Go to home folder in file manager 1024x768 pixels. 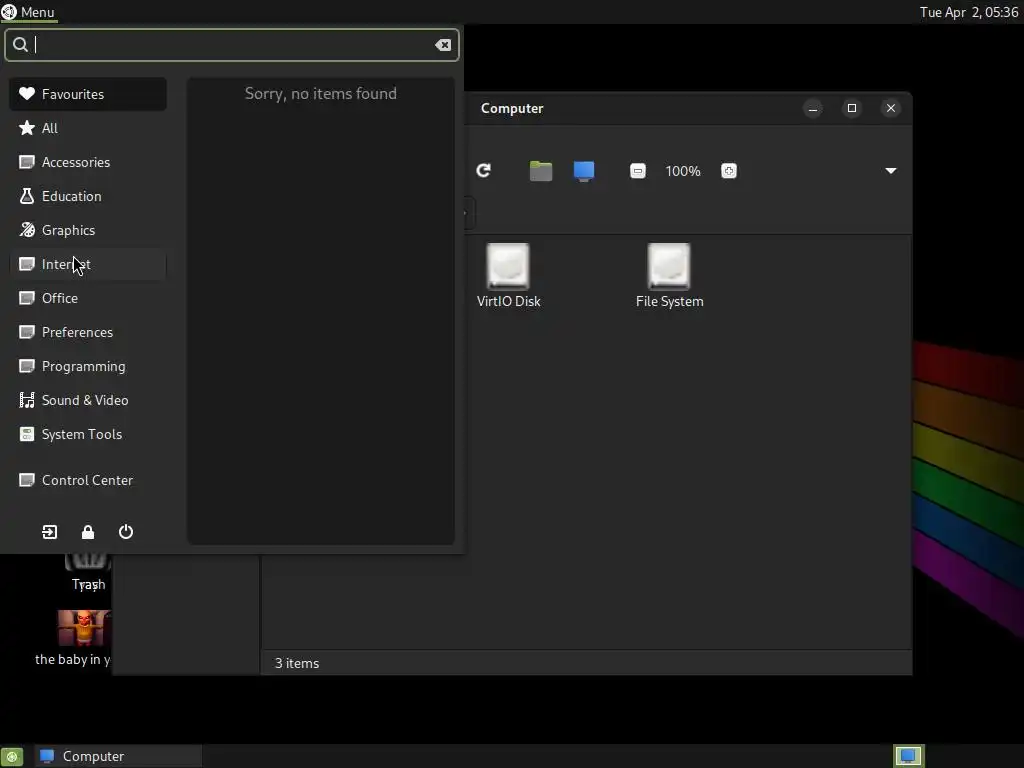(x=541, y=171)
